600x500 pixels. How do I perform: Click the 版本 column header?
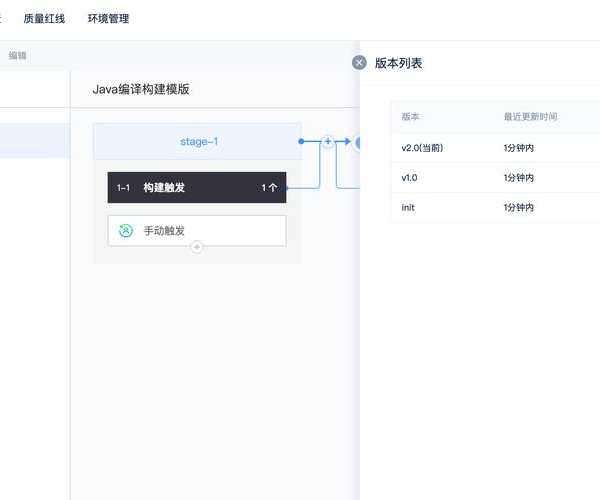point(411,117)
